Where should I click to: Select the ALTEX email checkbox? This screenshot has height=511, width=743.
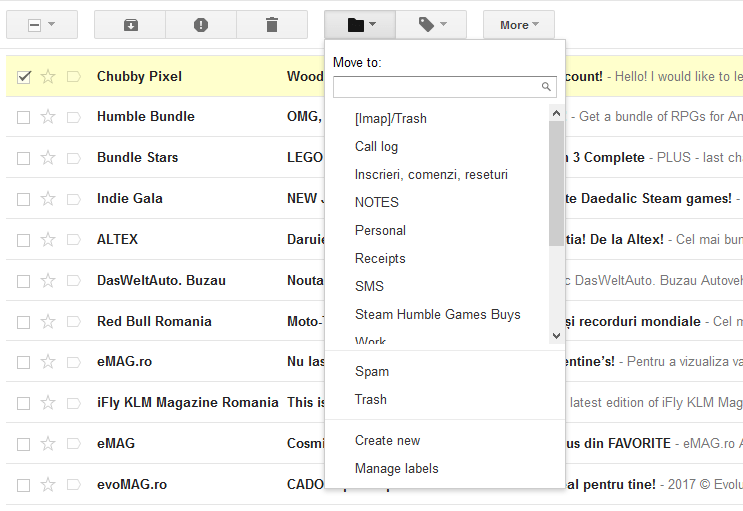click(x=24, y=240)
